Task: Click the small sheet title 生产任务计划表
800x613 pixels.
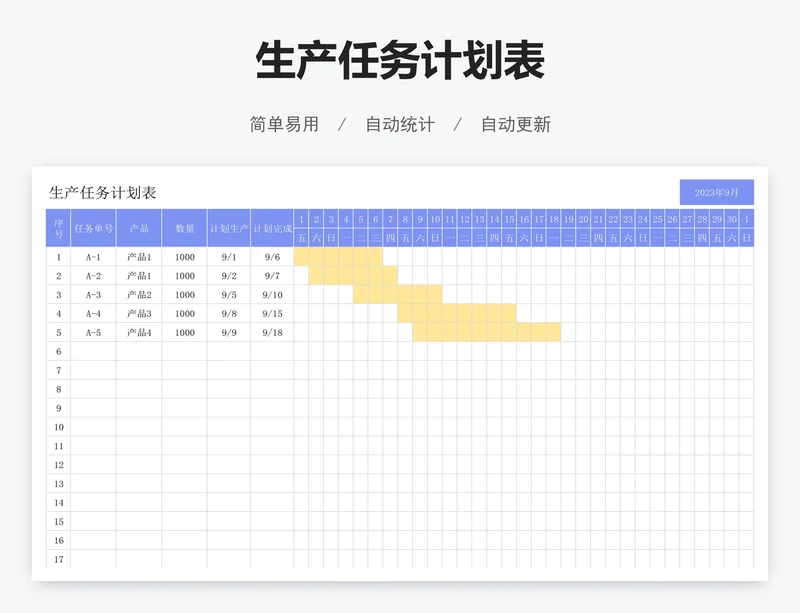Action: coord(103,193)
